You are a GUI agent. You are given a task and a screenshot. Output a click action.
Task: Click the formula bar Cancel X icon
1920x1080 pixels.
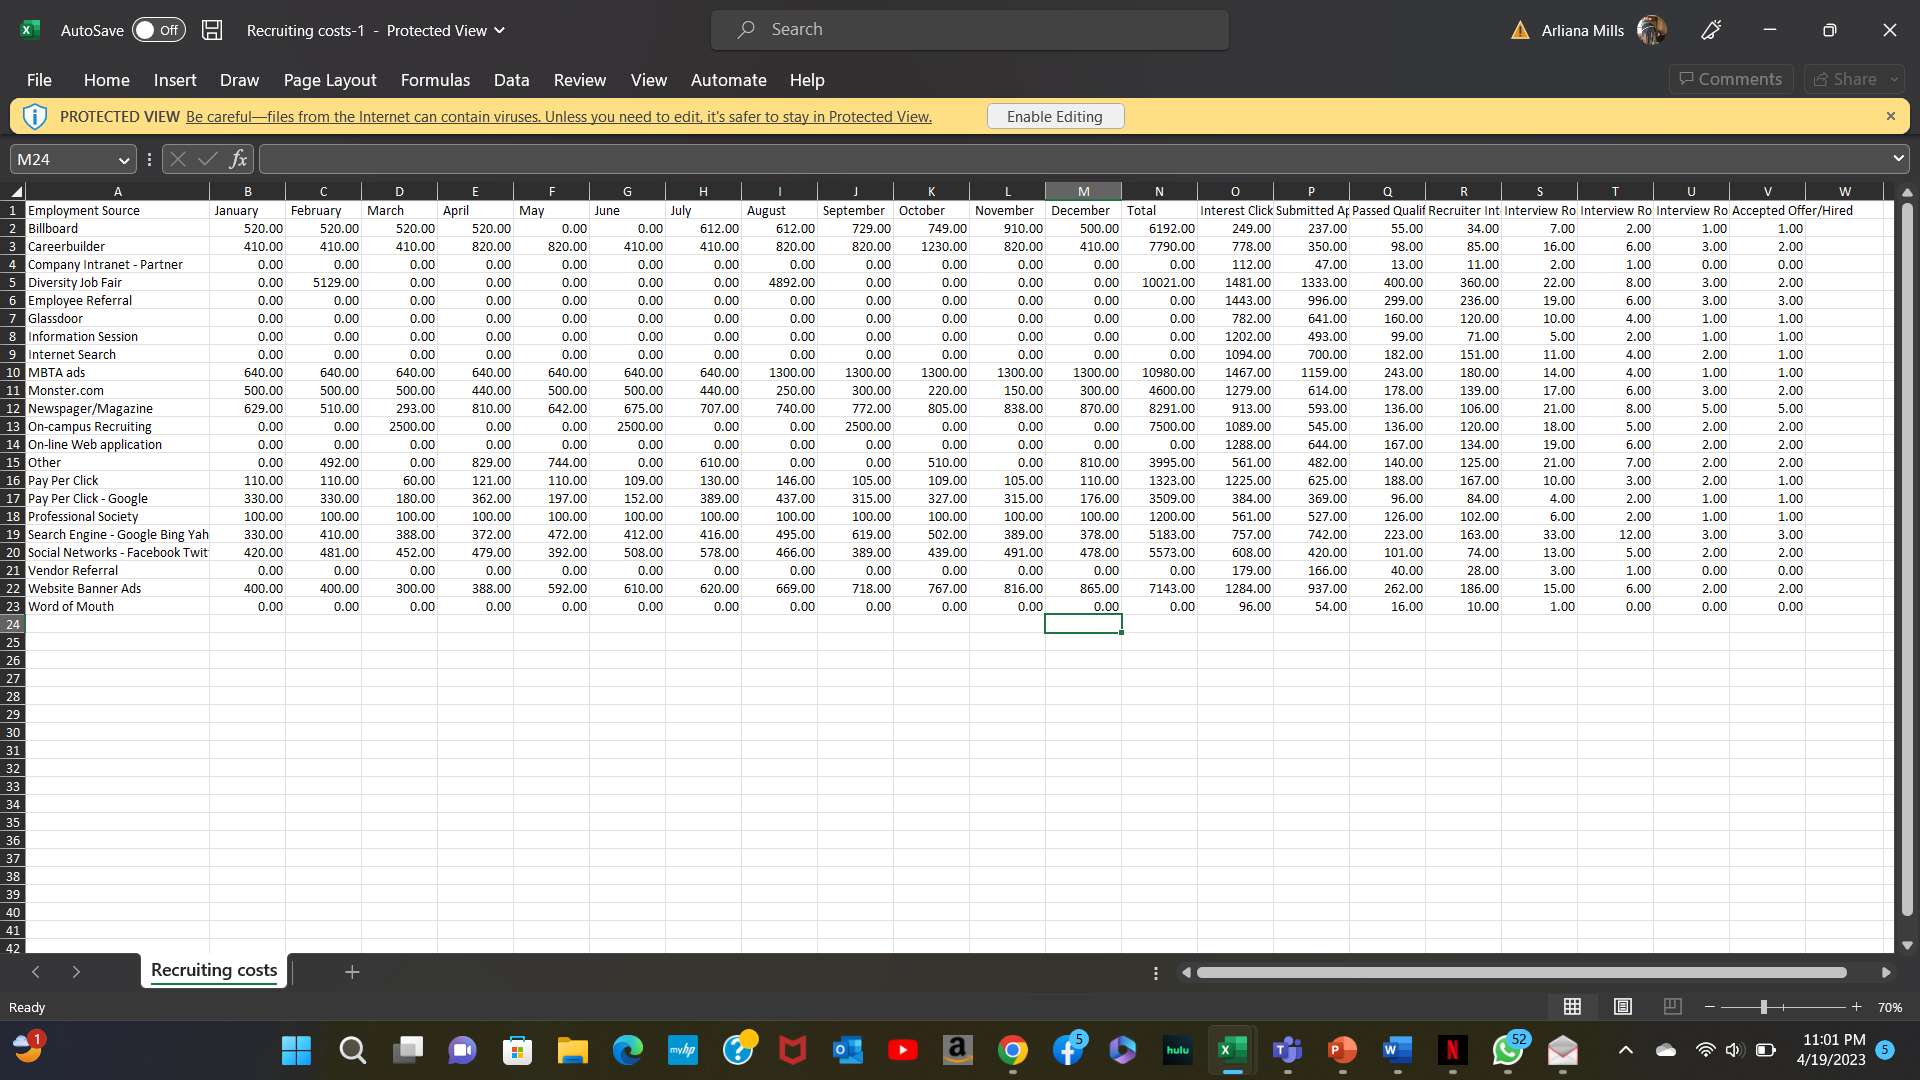[x=178, y=159]
